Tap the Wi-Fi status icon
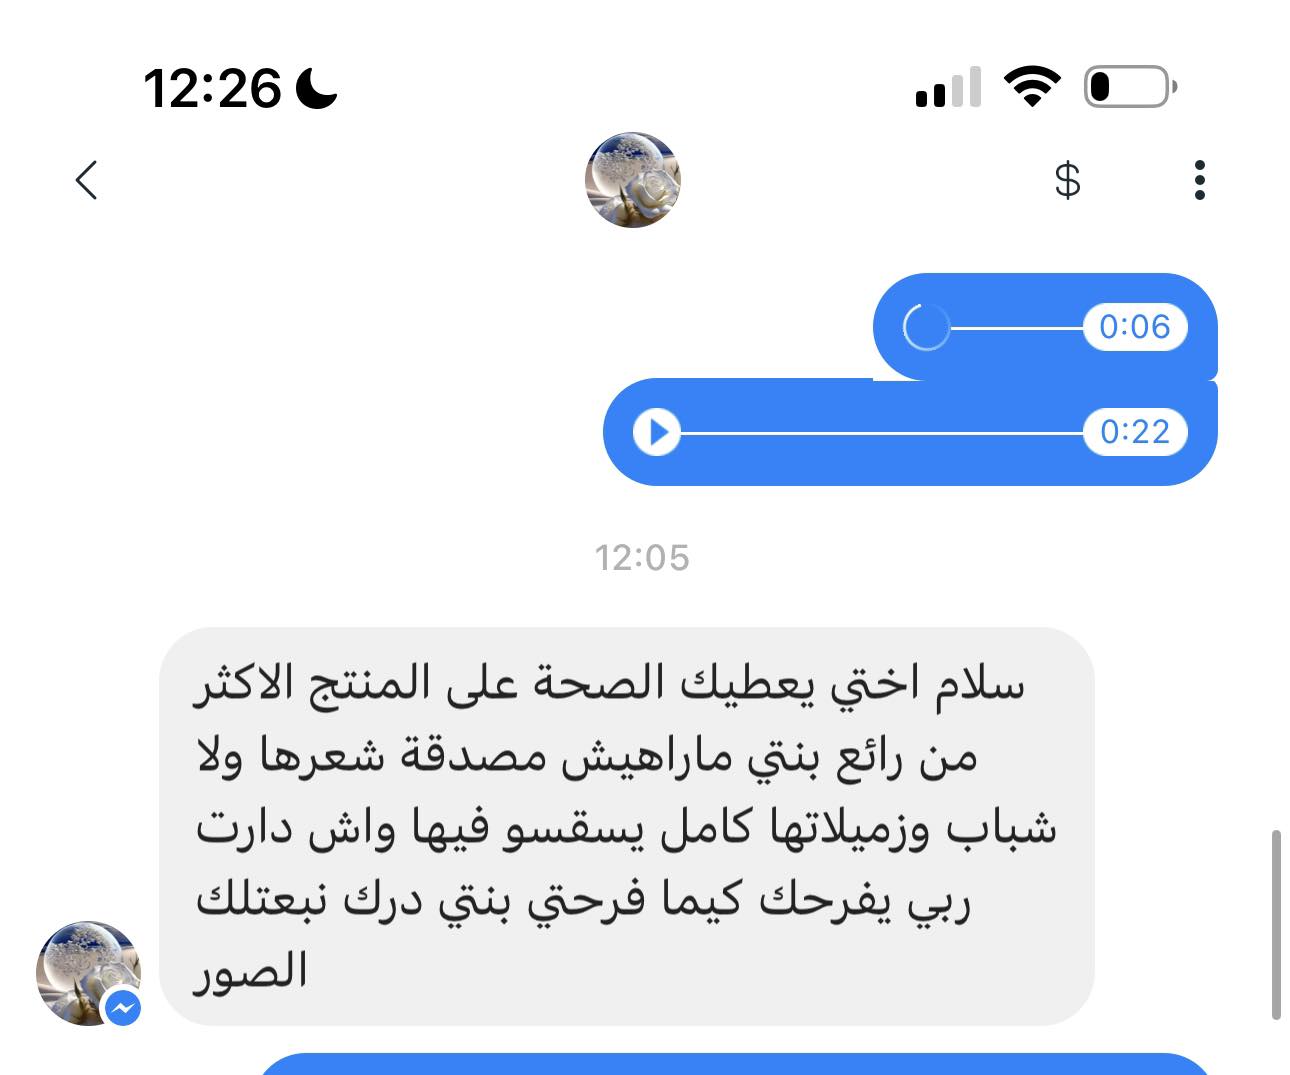The image size is (1290, 1075). click(x=1033, y=87)
